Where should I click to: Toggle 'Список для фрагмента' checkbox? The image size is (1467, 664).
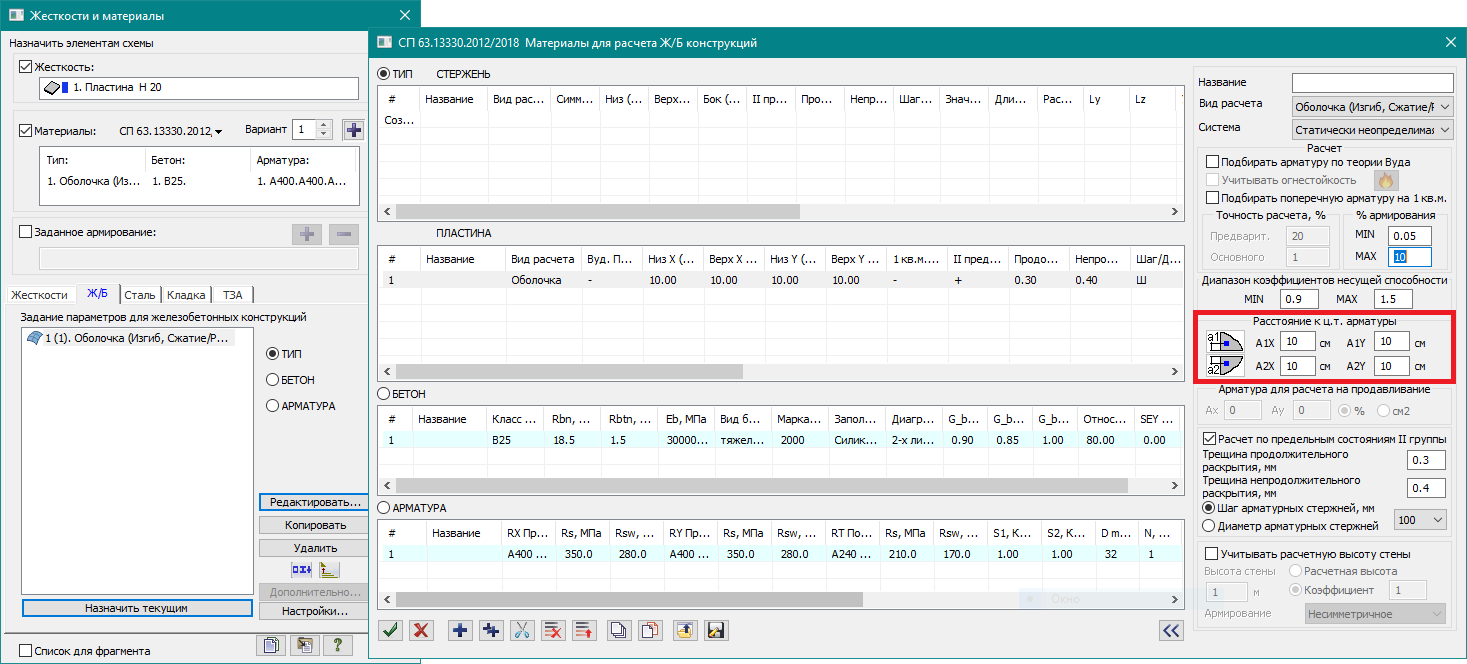[x=26, y=651]
